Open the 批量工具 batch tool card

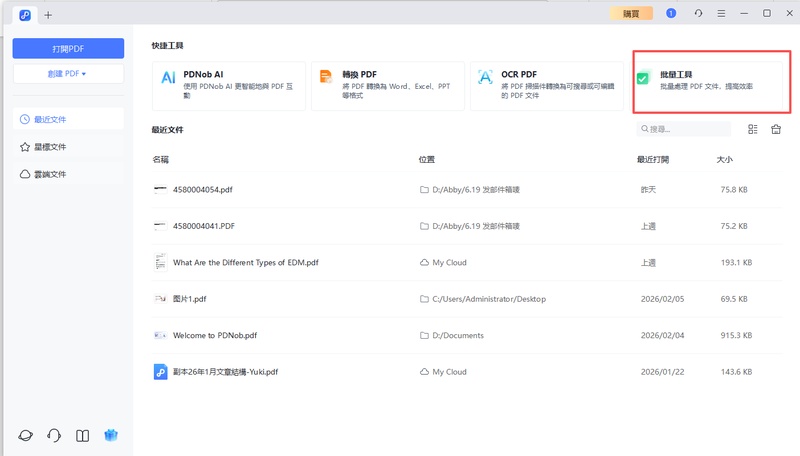click(709, 81)
